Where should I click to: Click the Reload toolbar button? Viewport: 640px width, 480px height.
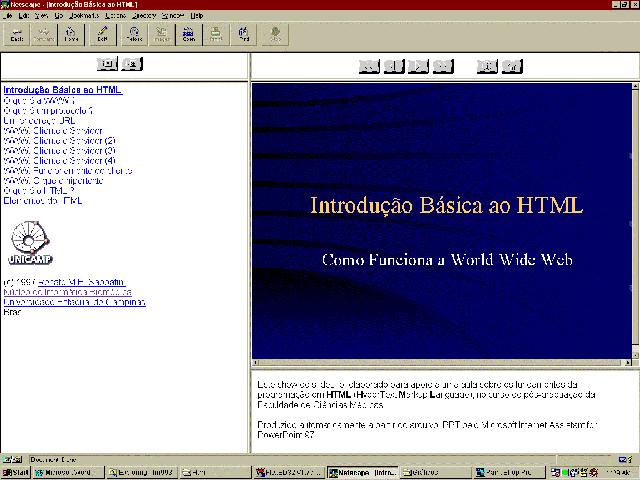coord(134,35)
